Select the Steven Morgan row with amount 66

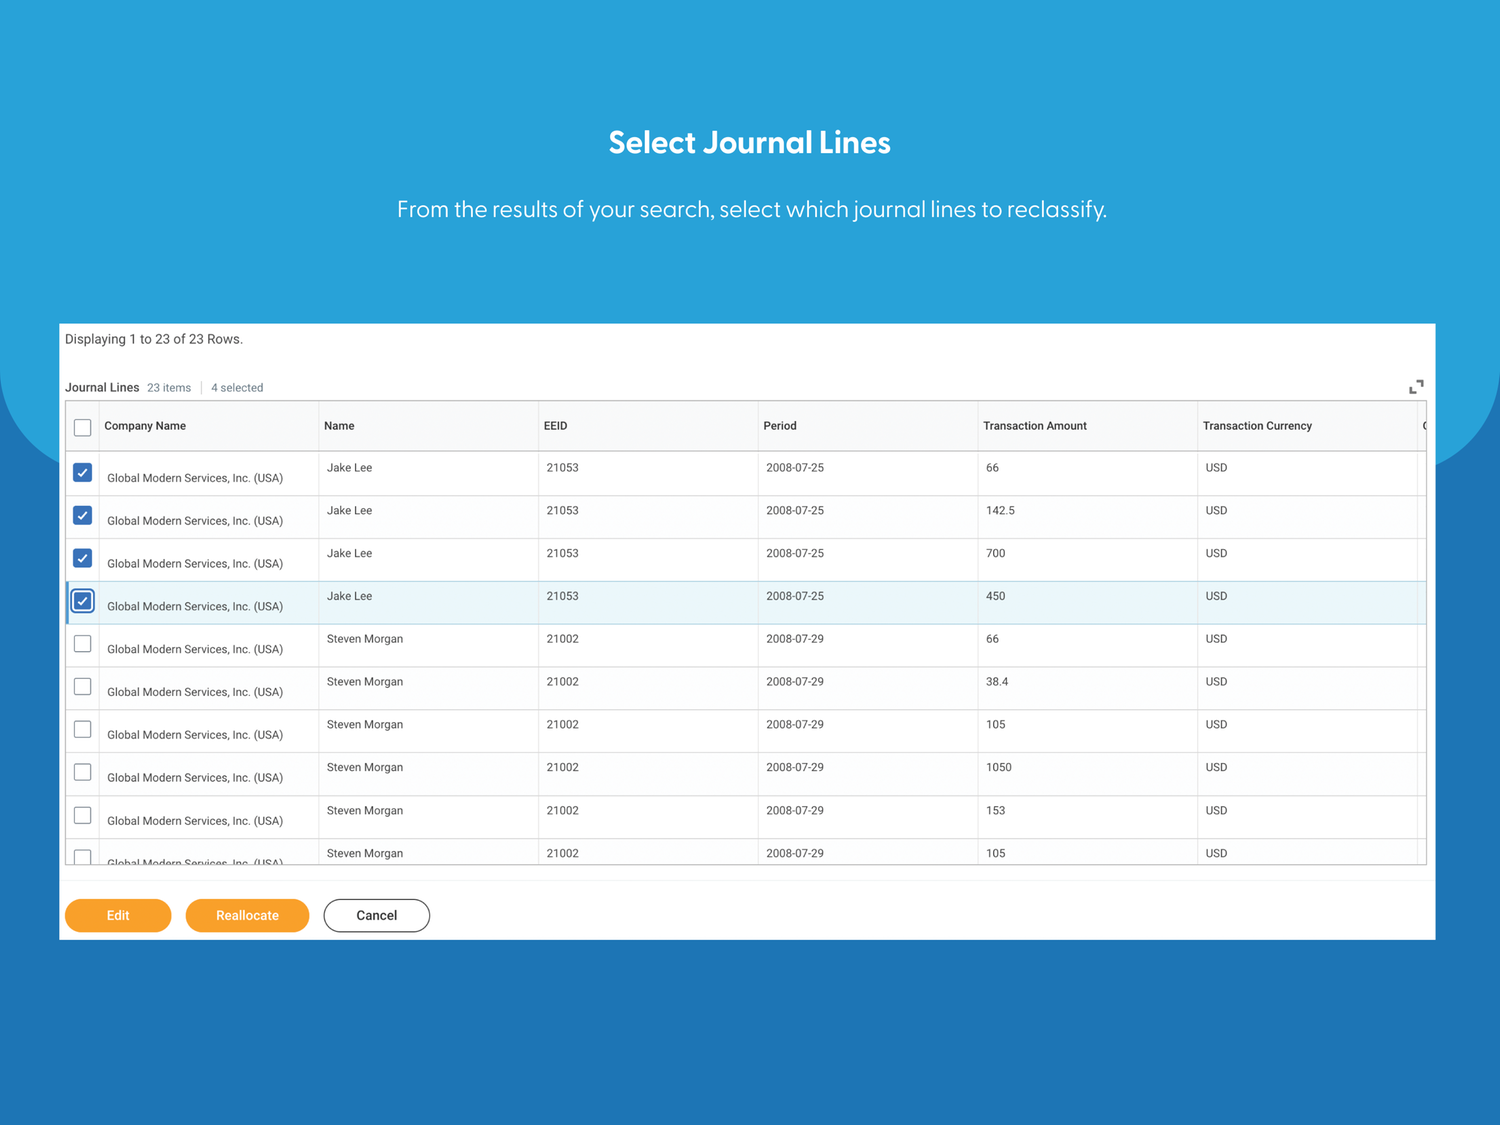pyautogui.click(x=82, y=644)
